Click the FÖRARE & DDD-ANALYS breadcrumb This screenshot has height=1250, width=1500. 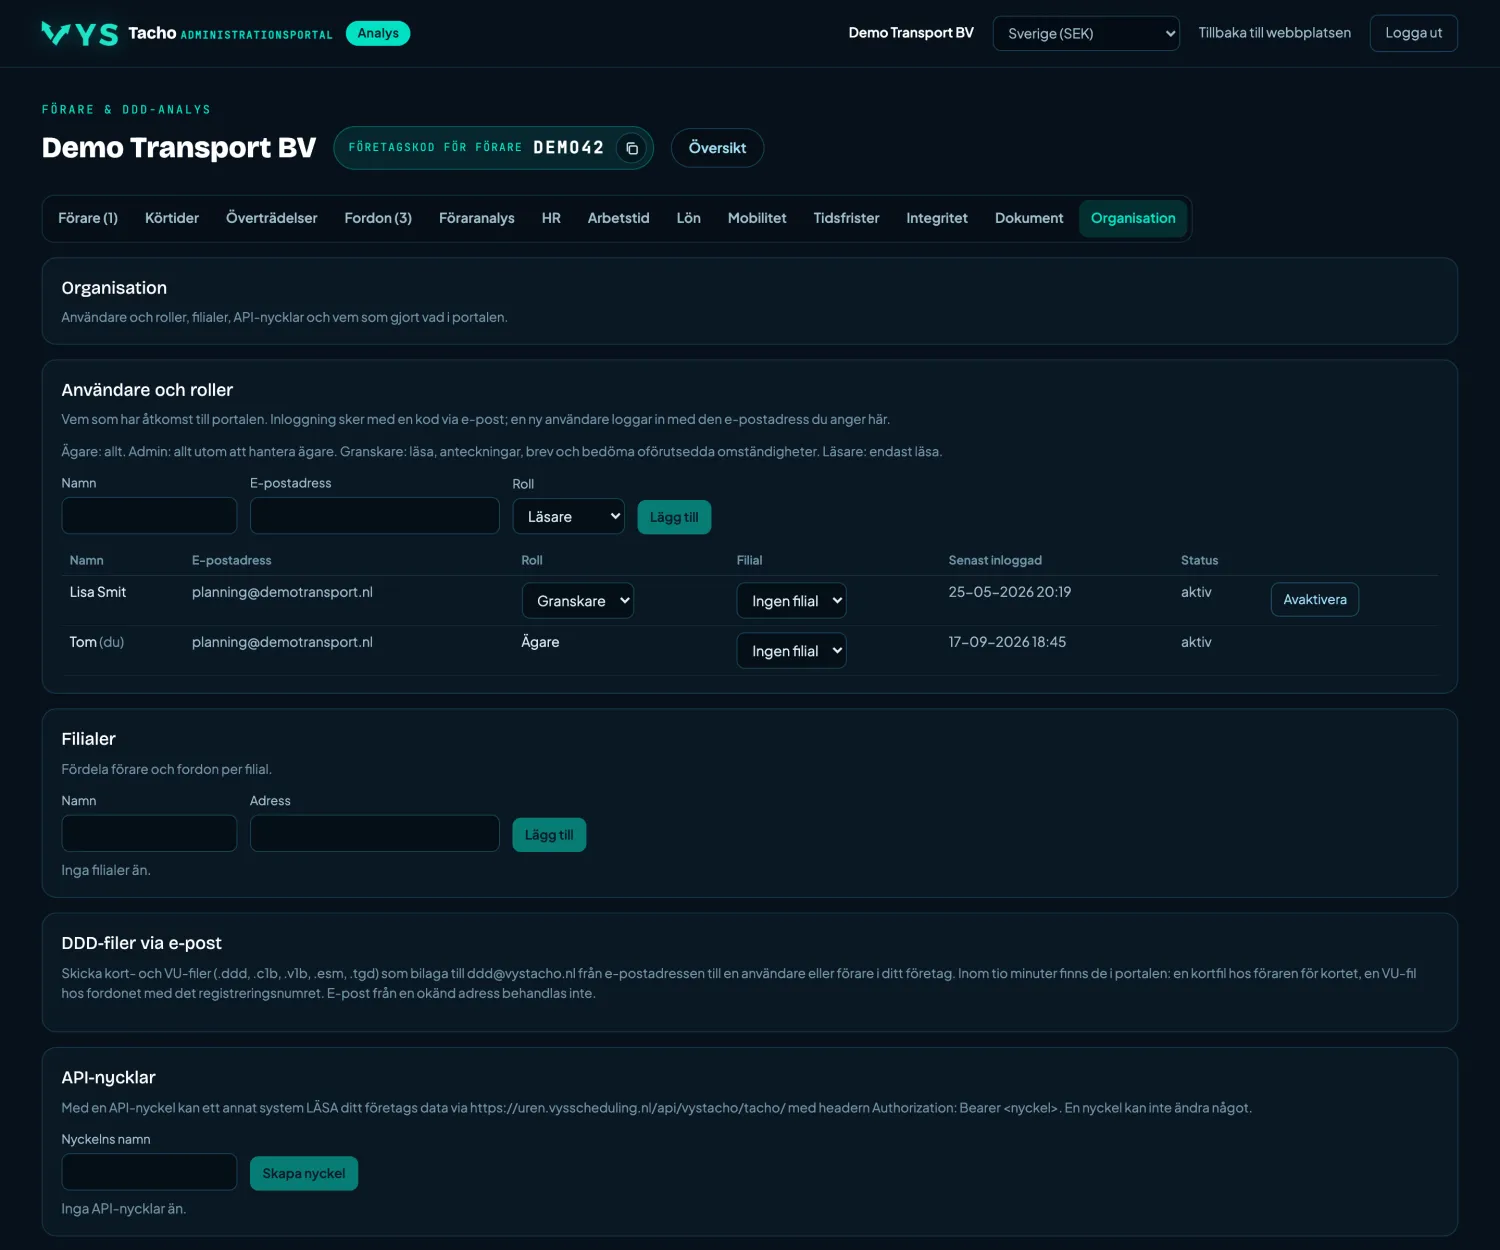pos(126,109)
